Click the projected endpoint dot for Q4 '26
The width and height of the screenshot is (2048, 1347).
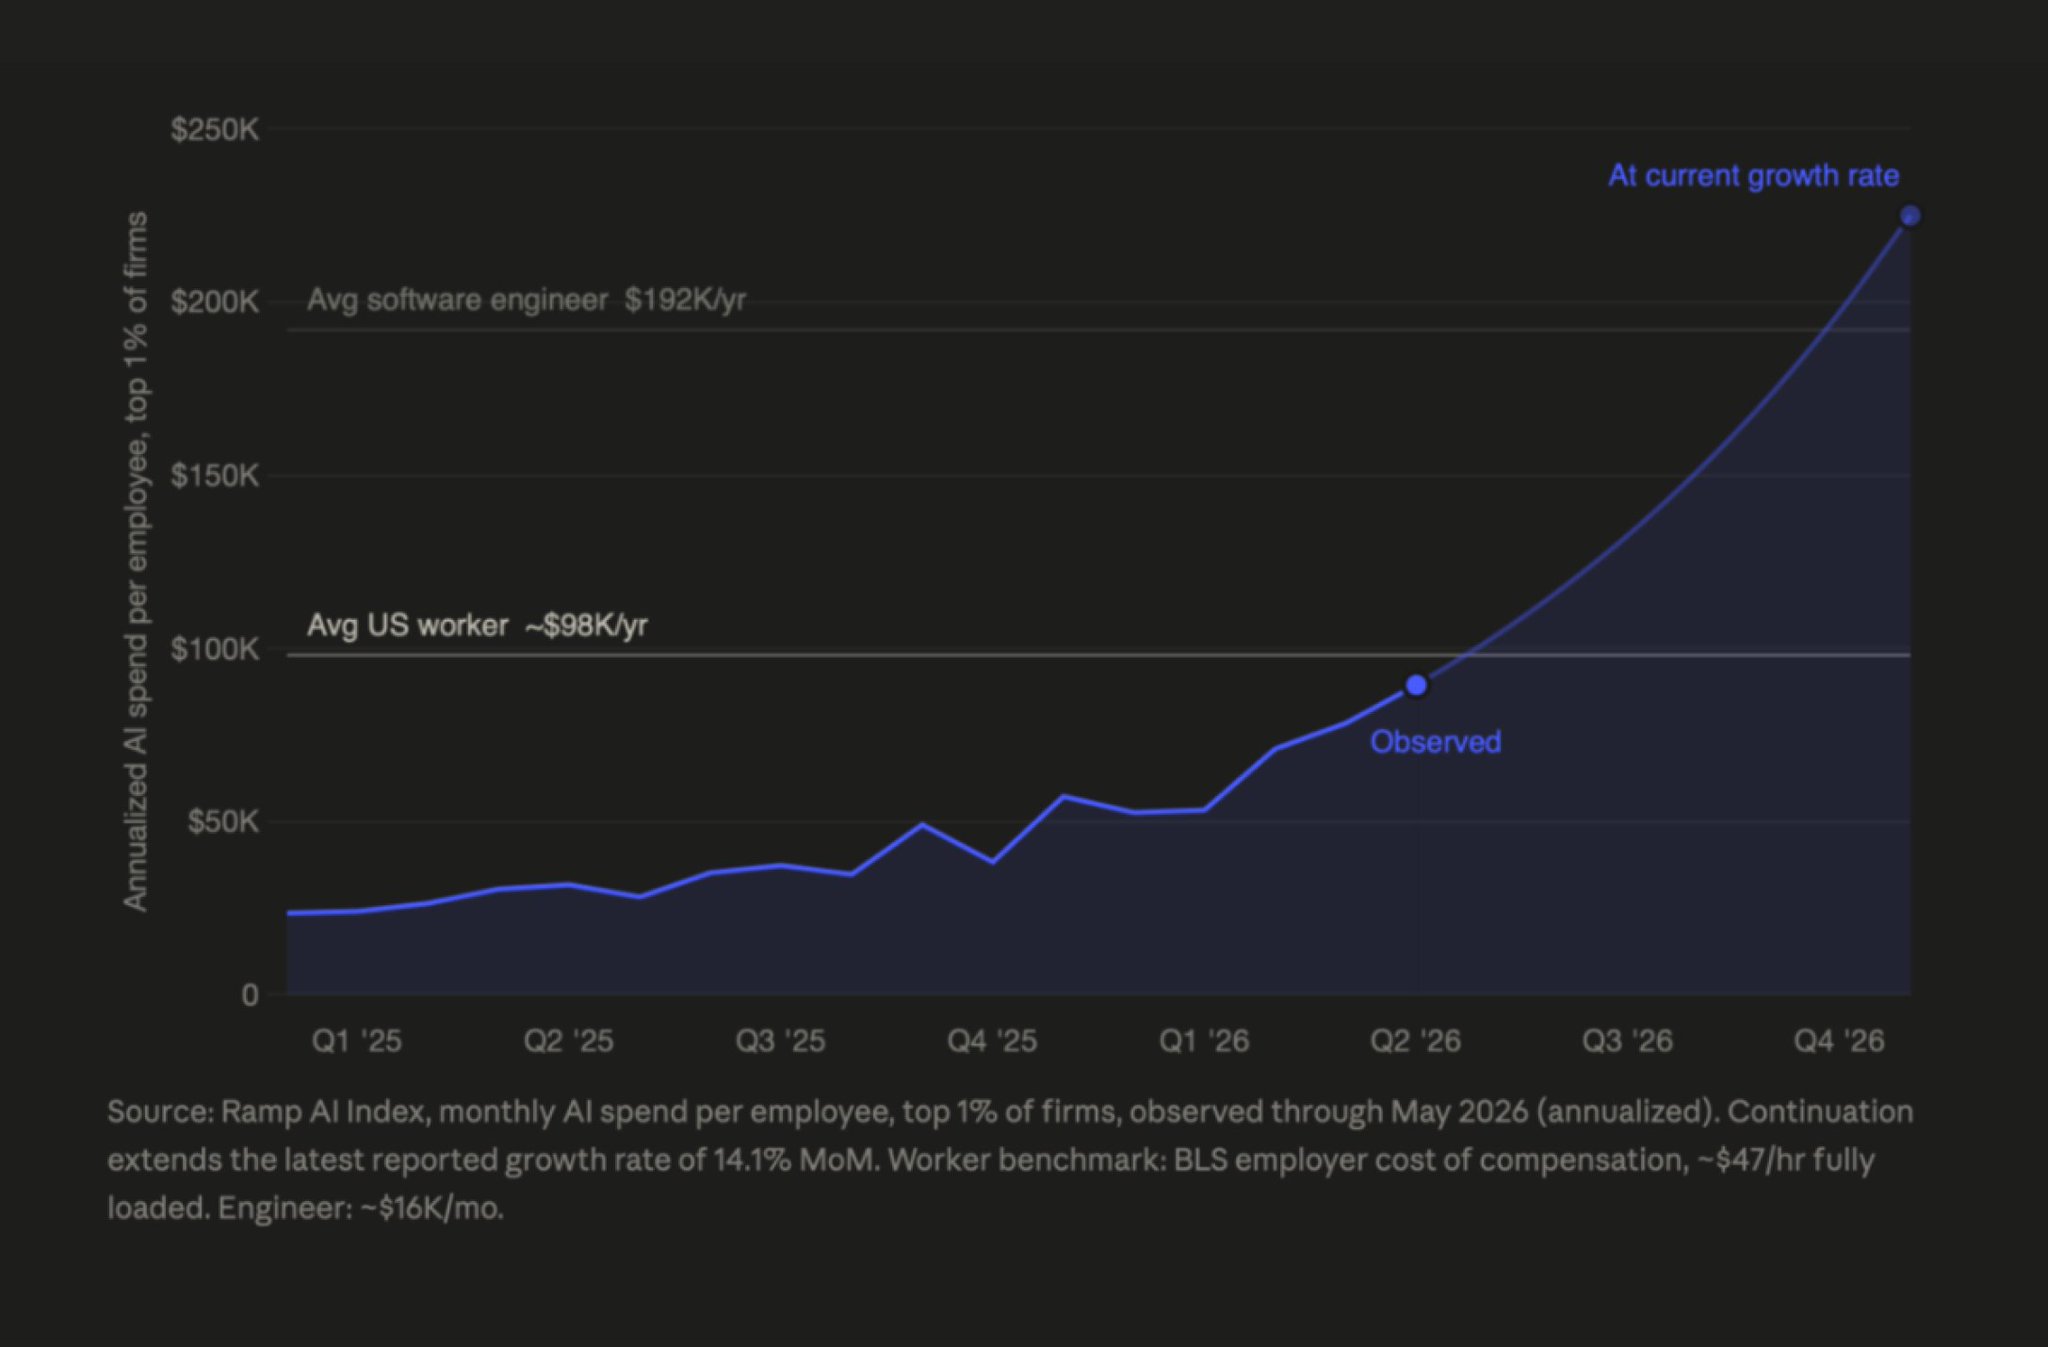tap(1910, 216)
